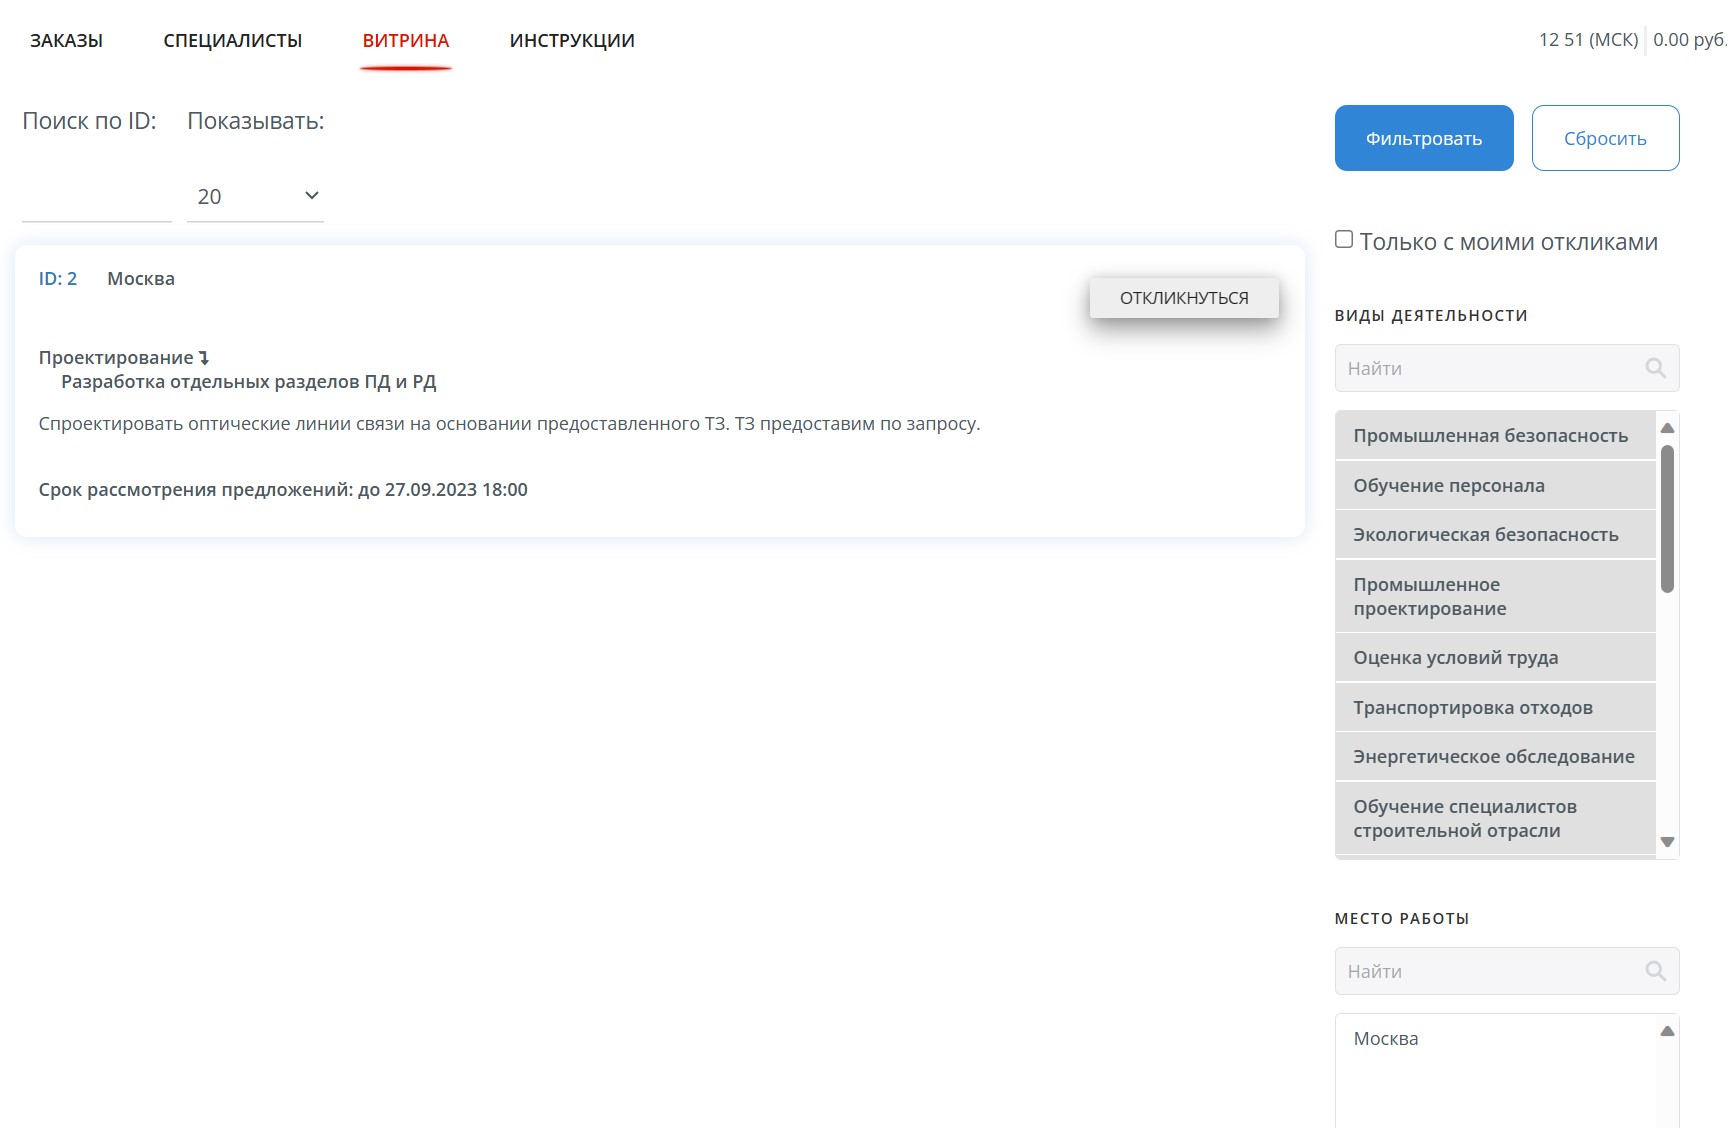The width and height of the screenshot is (1732, 1128).
Task: Open the Заказы tab
Action: (x=66, y=41)
